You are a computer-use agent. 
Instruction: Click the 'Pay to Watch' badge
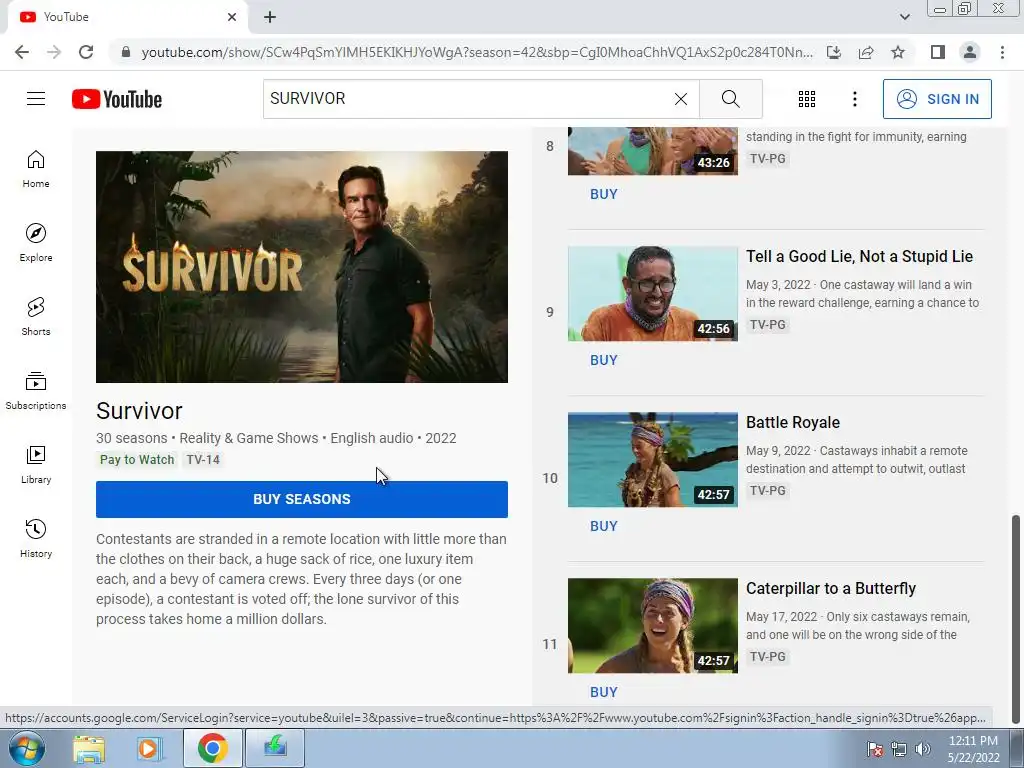pyautogui.click(x=137, y=460)
